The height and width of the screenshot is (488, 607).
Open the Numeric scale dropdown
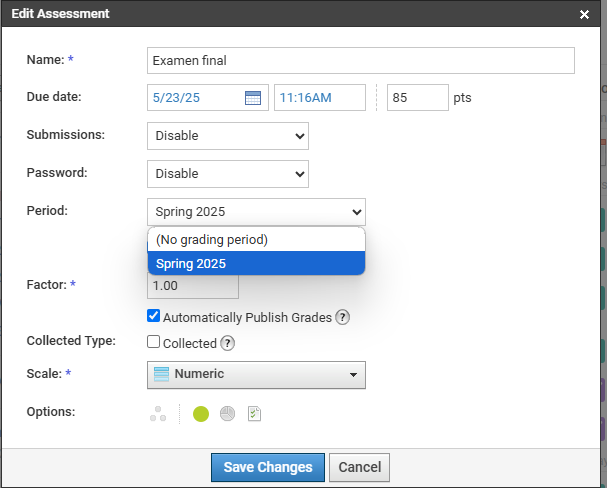256,375
